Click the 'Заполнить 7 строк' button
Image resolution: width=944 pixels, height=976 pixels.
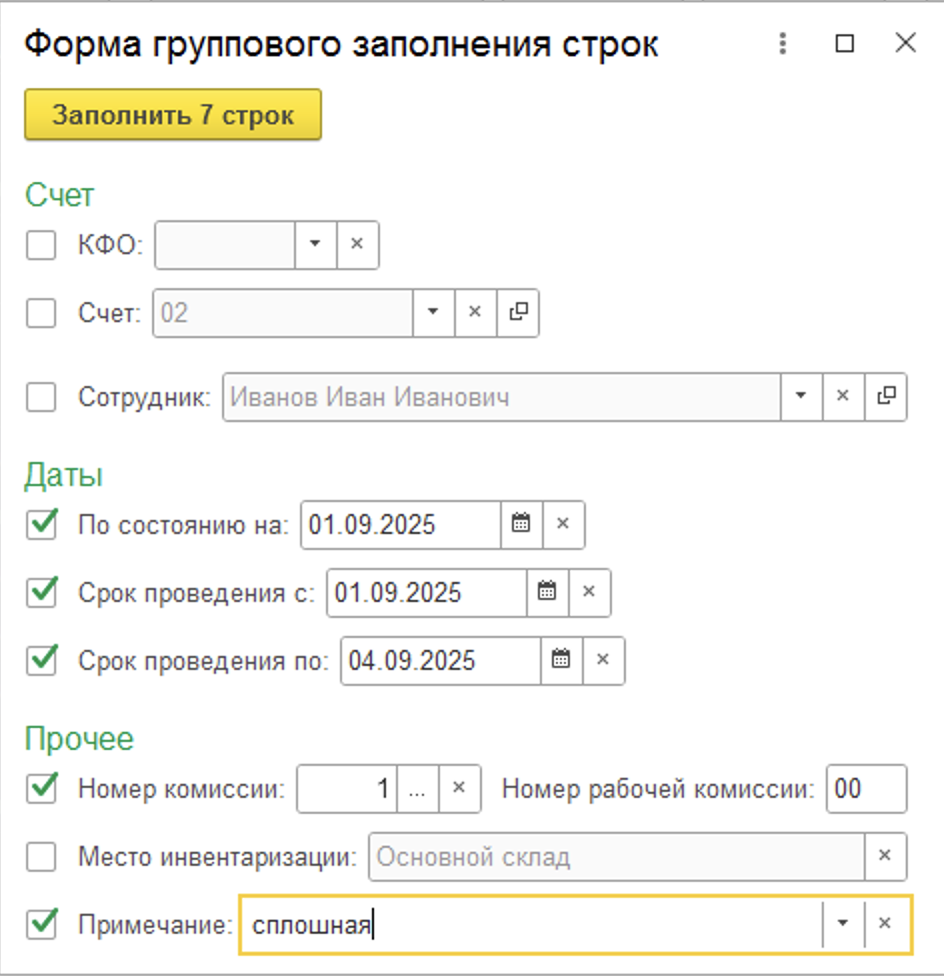[x=173, y=115]
